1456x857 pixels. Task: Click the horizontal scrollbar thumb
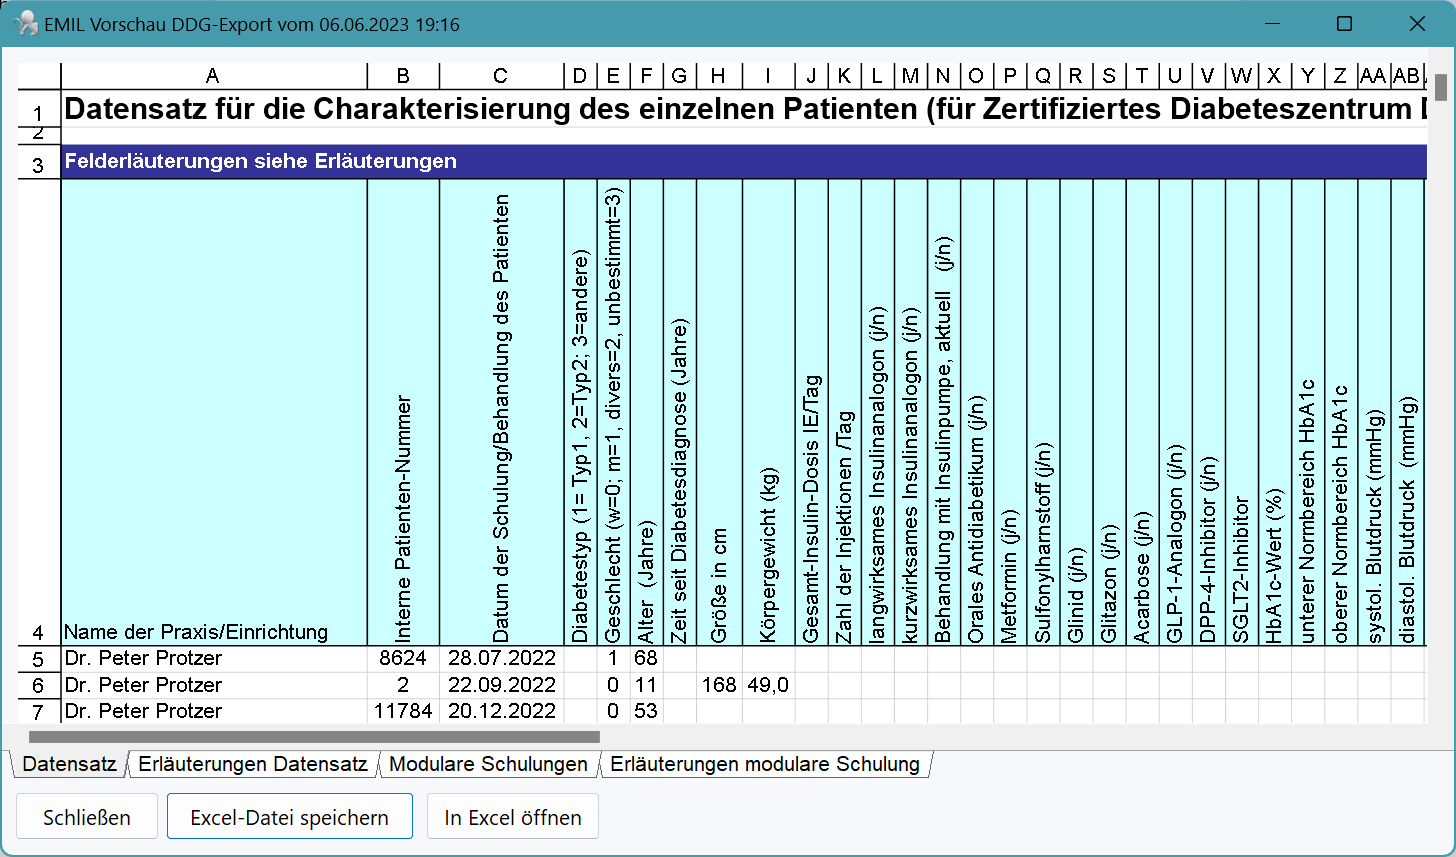pos(314,737)
